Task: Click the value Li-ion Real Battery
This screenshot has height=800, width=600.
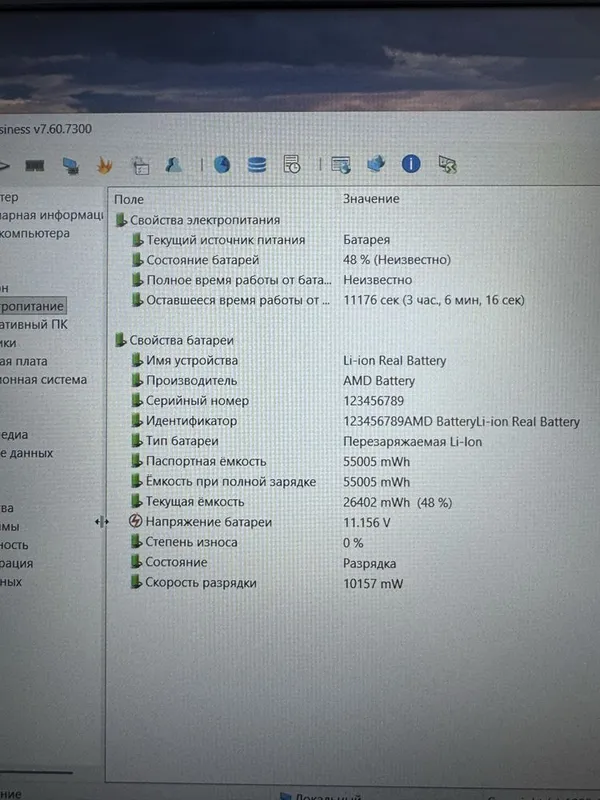Action: click(394, 360)
